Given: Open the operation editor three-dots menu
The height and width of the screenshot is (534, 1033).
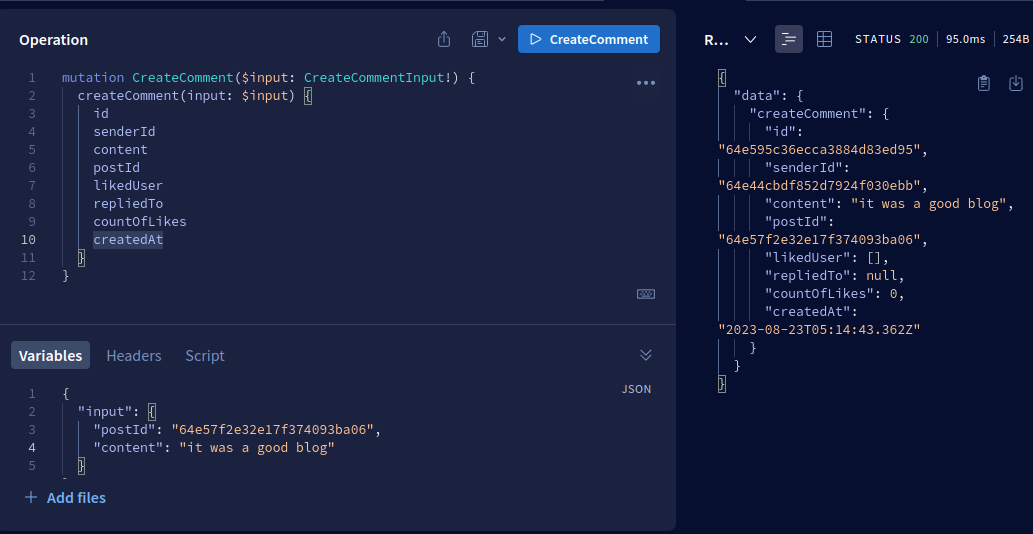Looking at the screenshot, I should (x=646, y=83).
